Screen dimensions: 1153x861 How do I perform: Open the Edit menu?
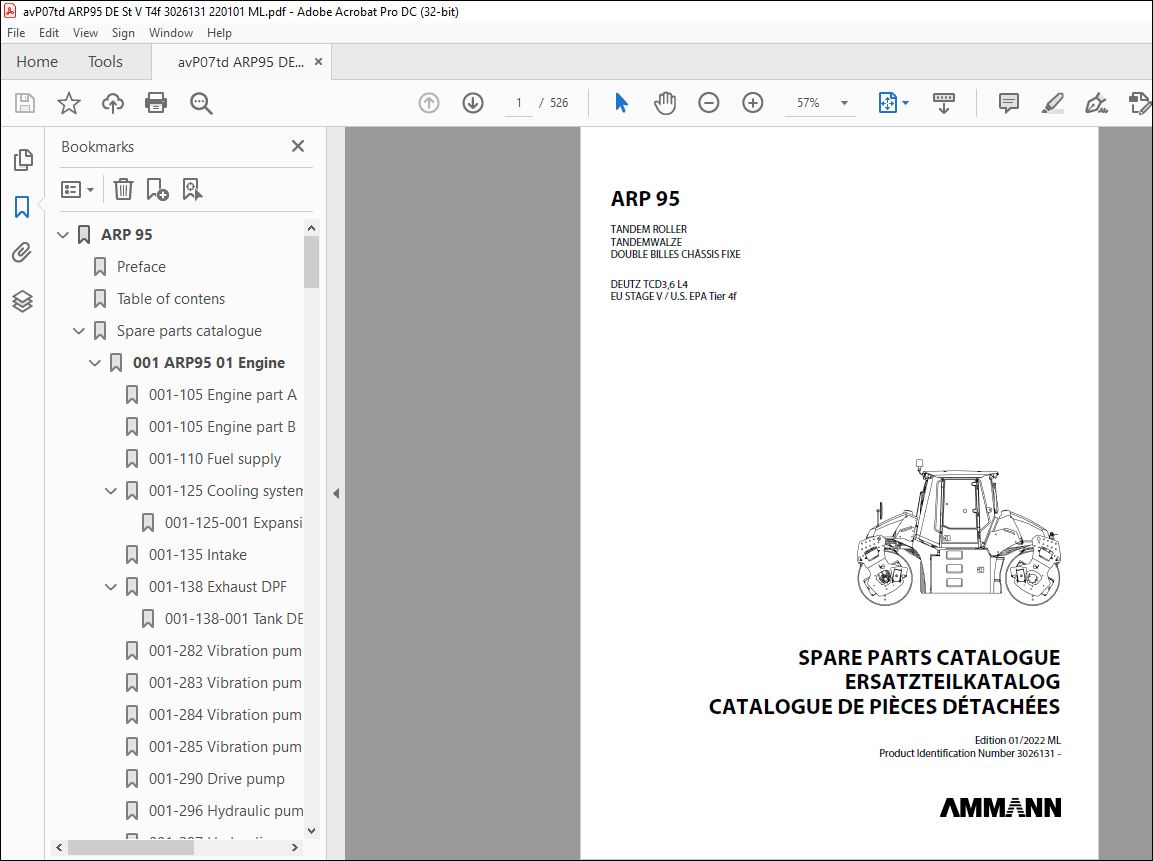click(x=49, y=32)
